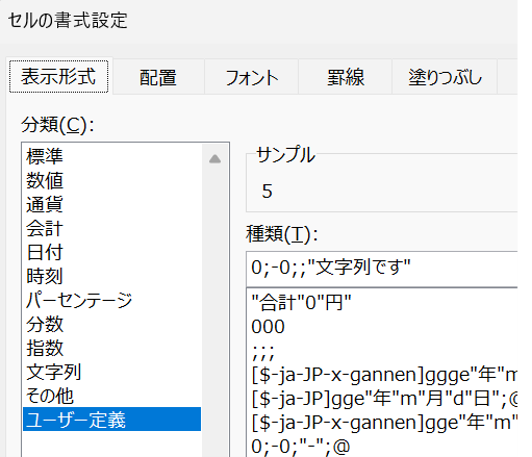This screenshot has height=457, width=532.
Task: Pick the パーセンテージ category
Action: (x=79, y=300)
